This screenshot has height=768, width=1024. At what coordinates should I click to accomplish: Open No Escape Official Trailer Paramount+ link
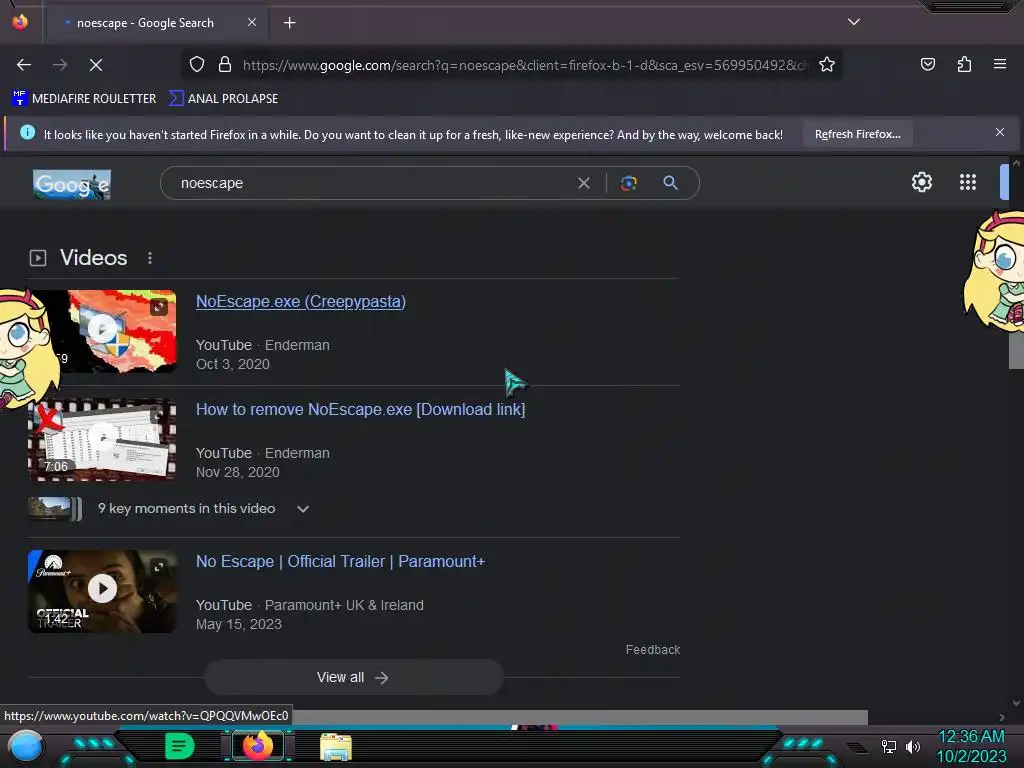point(340,562)
